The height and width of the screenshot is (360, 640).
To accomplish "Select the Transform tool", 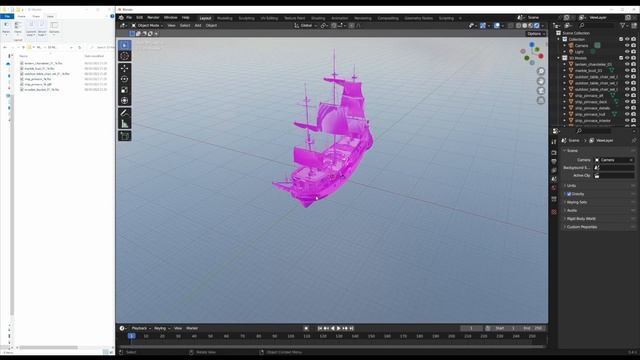I will [x=125, y=100].
